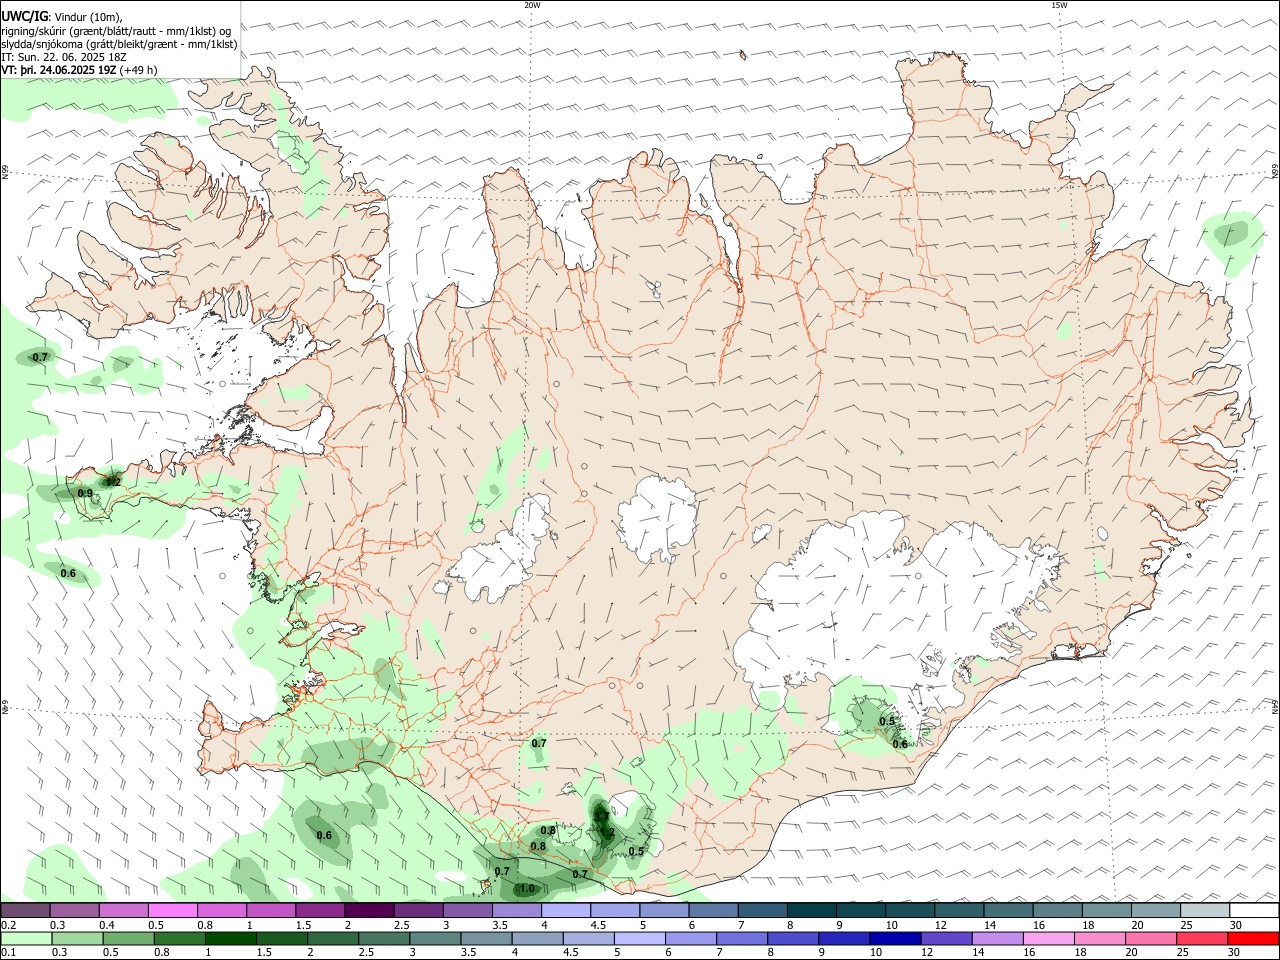
Task: Click the '1.0' precipitation value near south coast
Action: (528, 888)
